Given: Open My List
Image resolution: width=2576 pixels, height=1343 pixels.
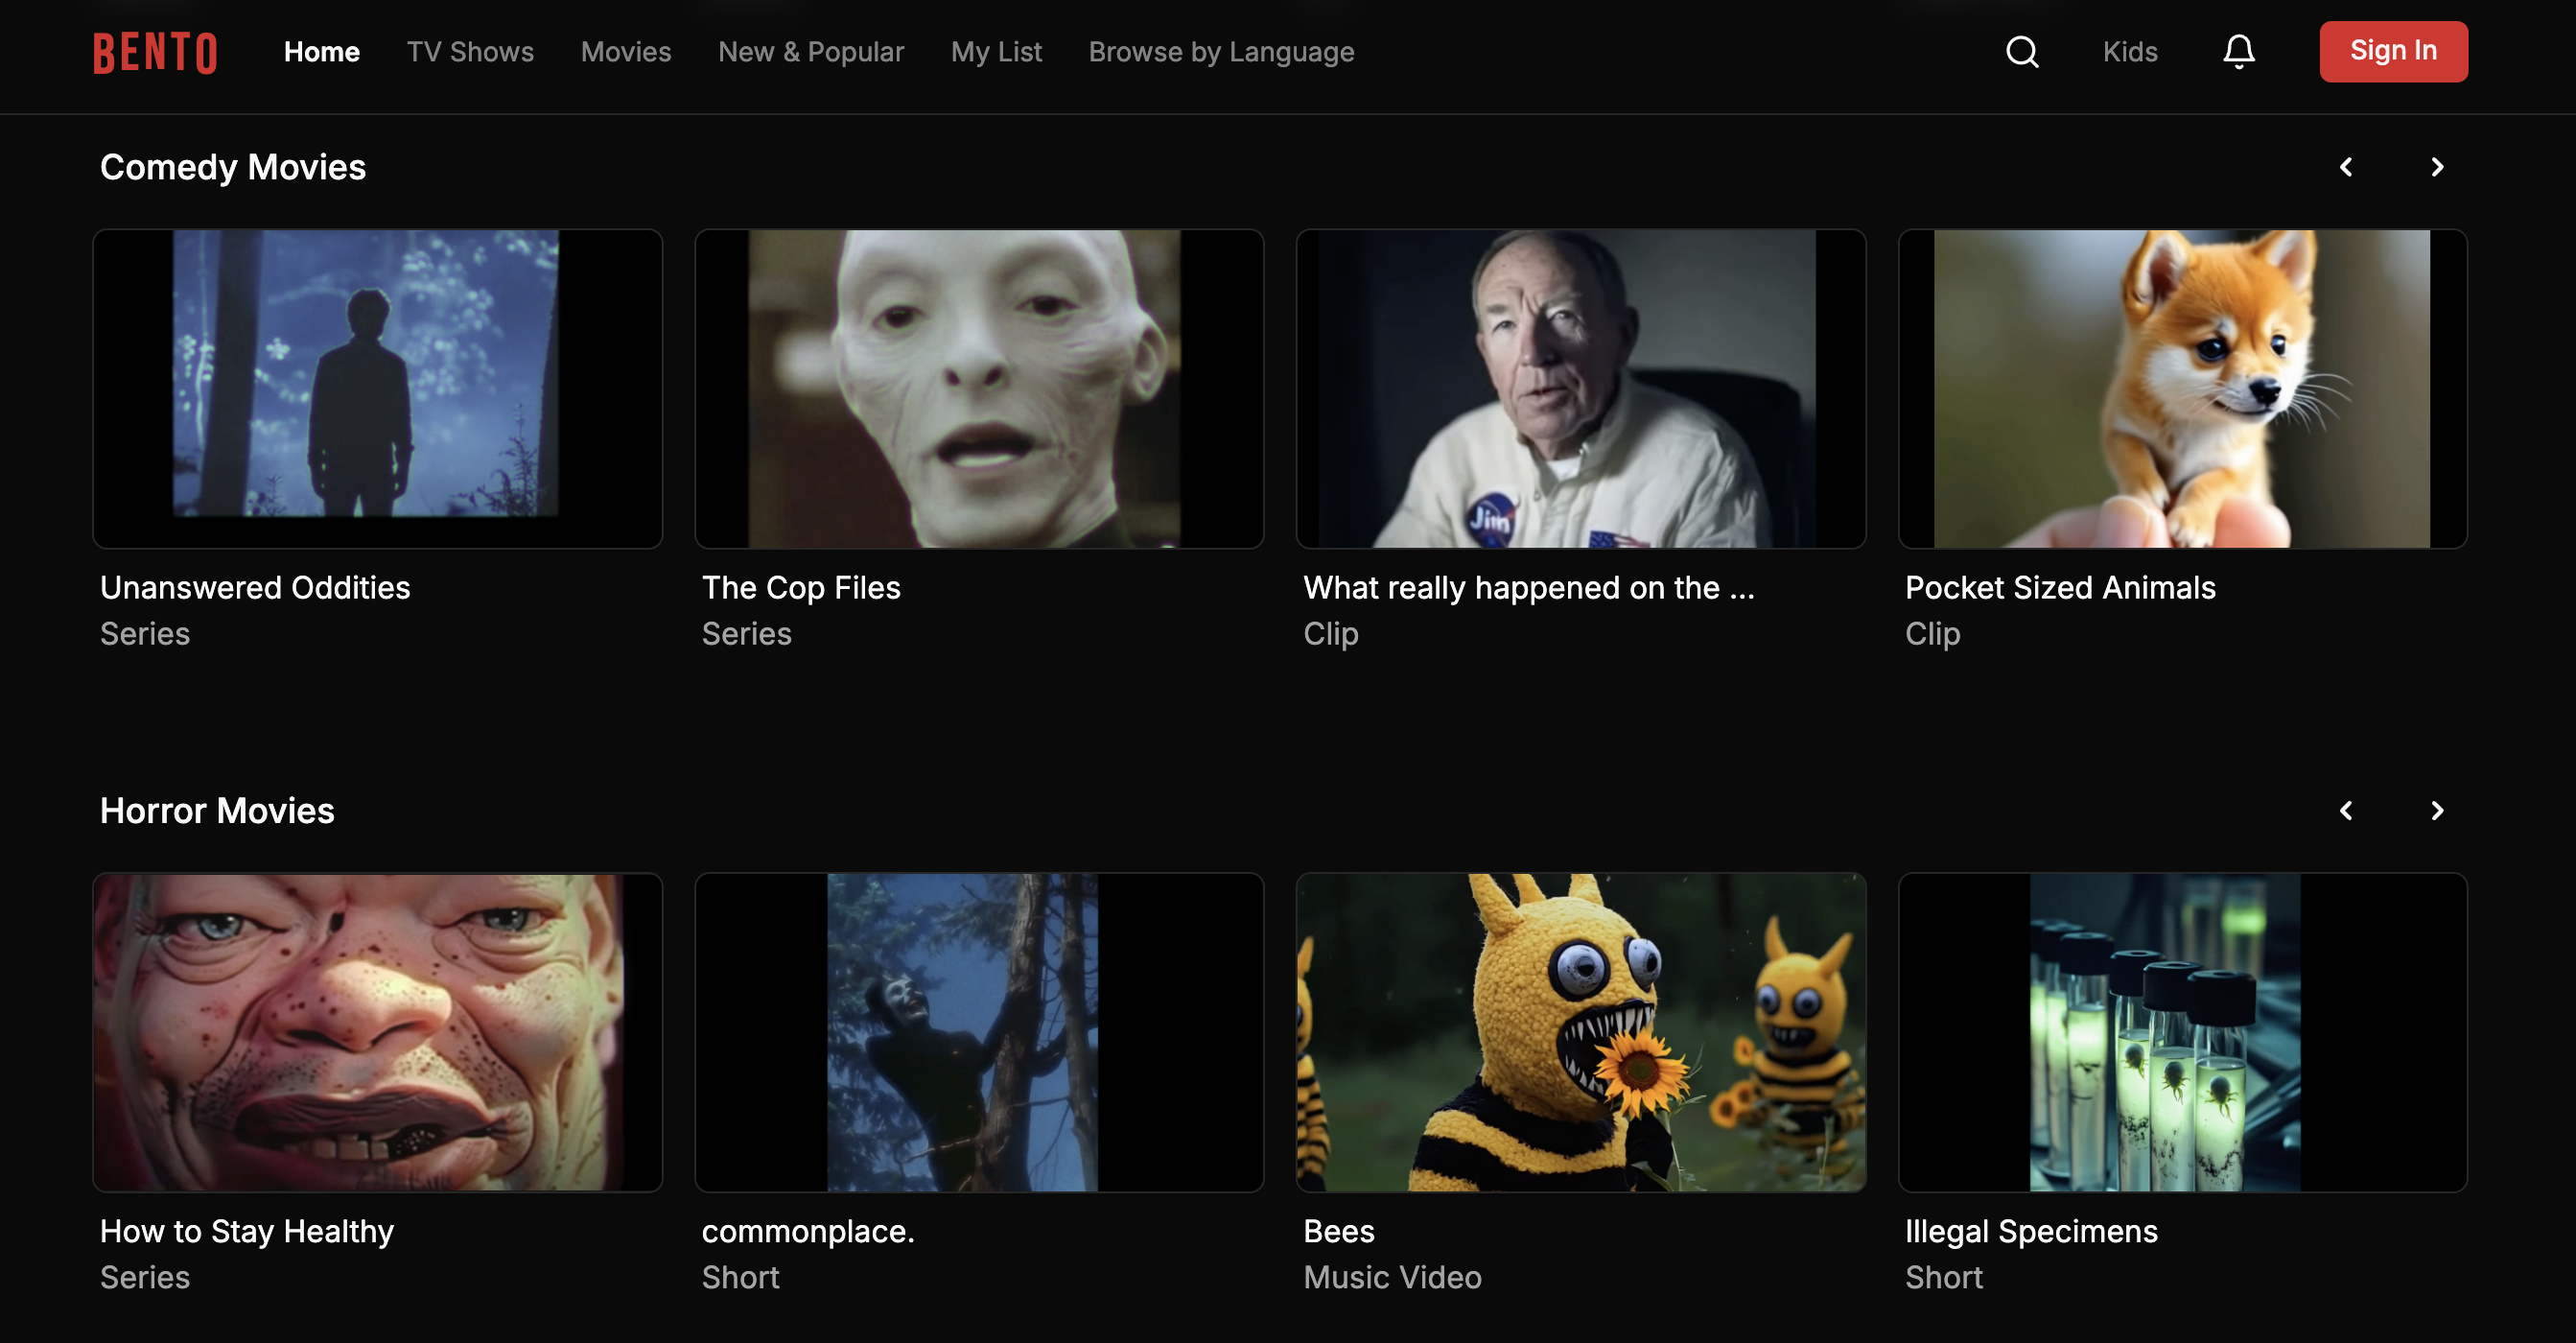Looking at the screenshot, I should [996, 51].
